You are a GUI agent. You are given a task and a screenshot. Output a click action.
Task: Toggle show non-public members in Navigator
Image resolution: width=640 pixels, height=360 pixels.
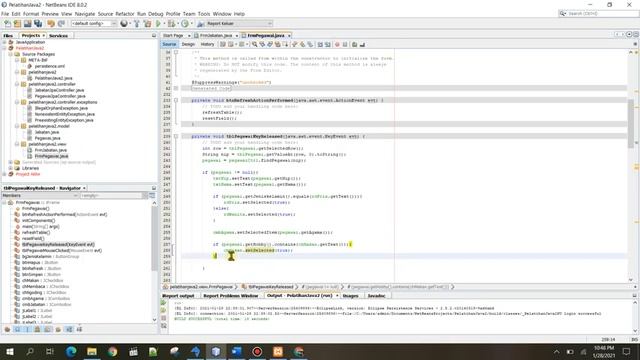[x=37, y=329]
